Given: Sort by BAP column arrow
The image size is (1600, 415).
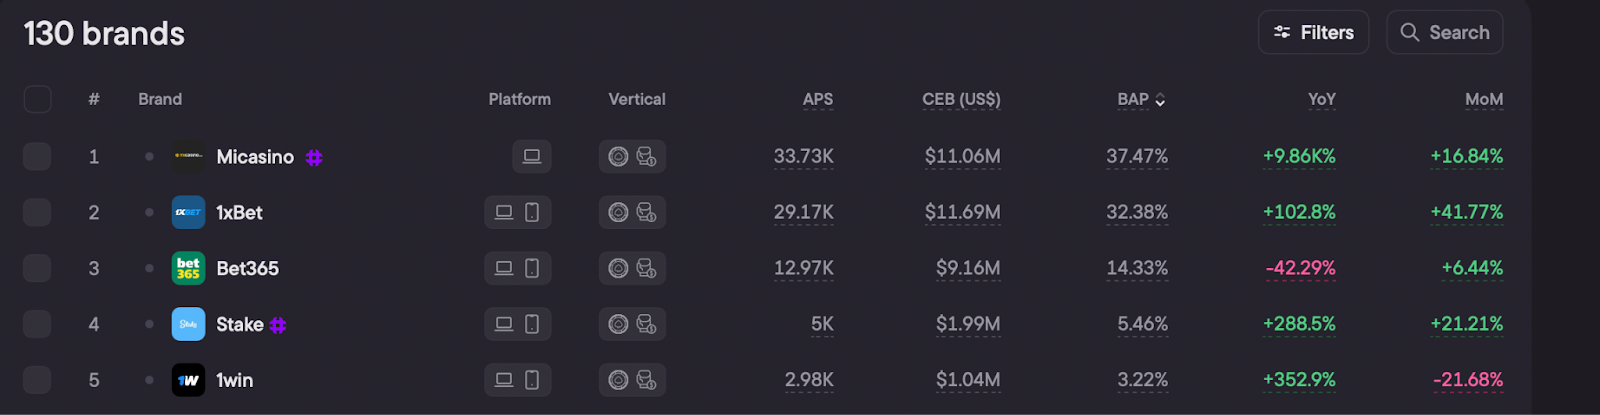Looking at the screenshot, I should [x=1160, y=100].
